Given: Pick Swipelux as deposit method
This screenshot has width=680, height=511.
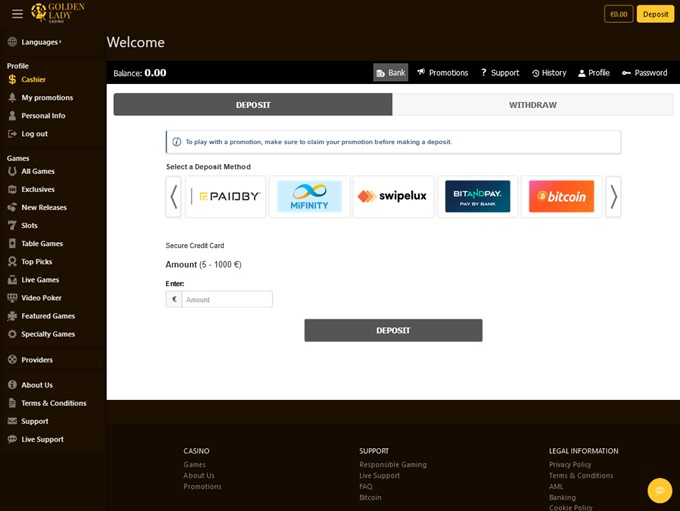Looking at the screenshot, I should [x=393, y=197].
